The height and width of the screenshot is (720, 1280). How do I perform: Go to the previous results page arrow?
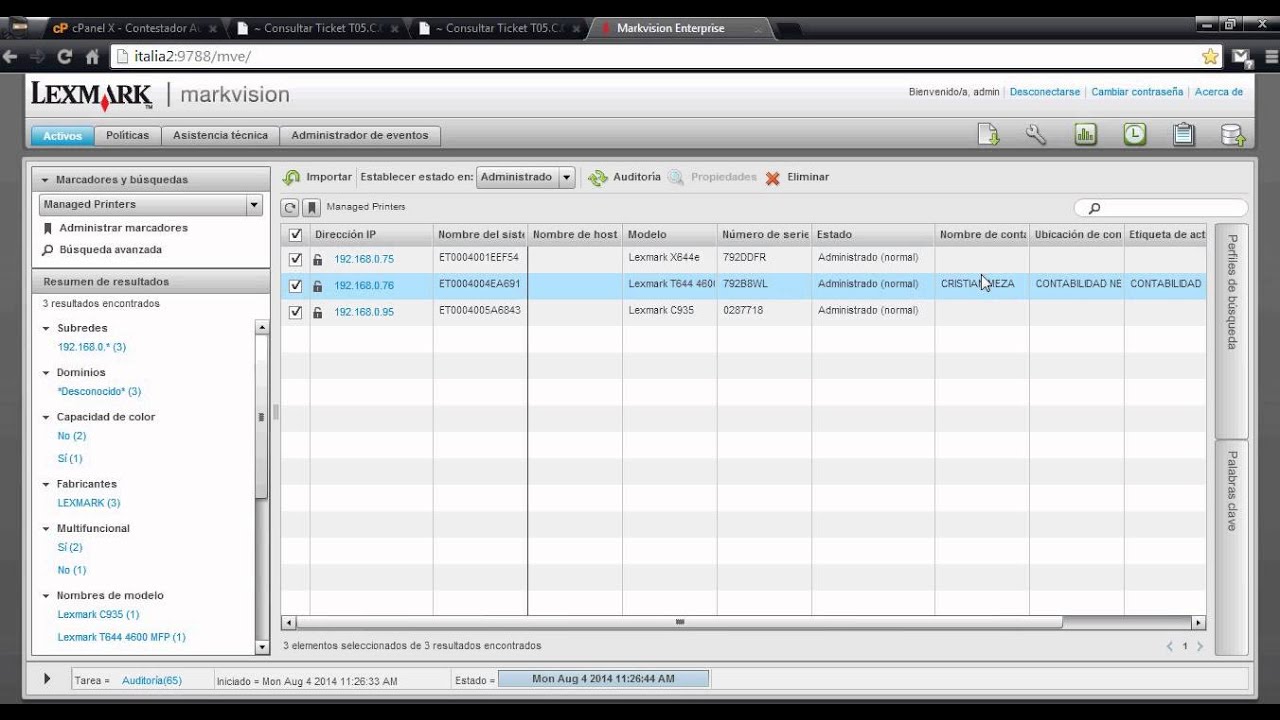1170,646
